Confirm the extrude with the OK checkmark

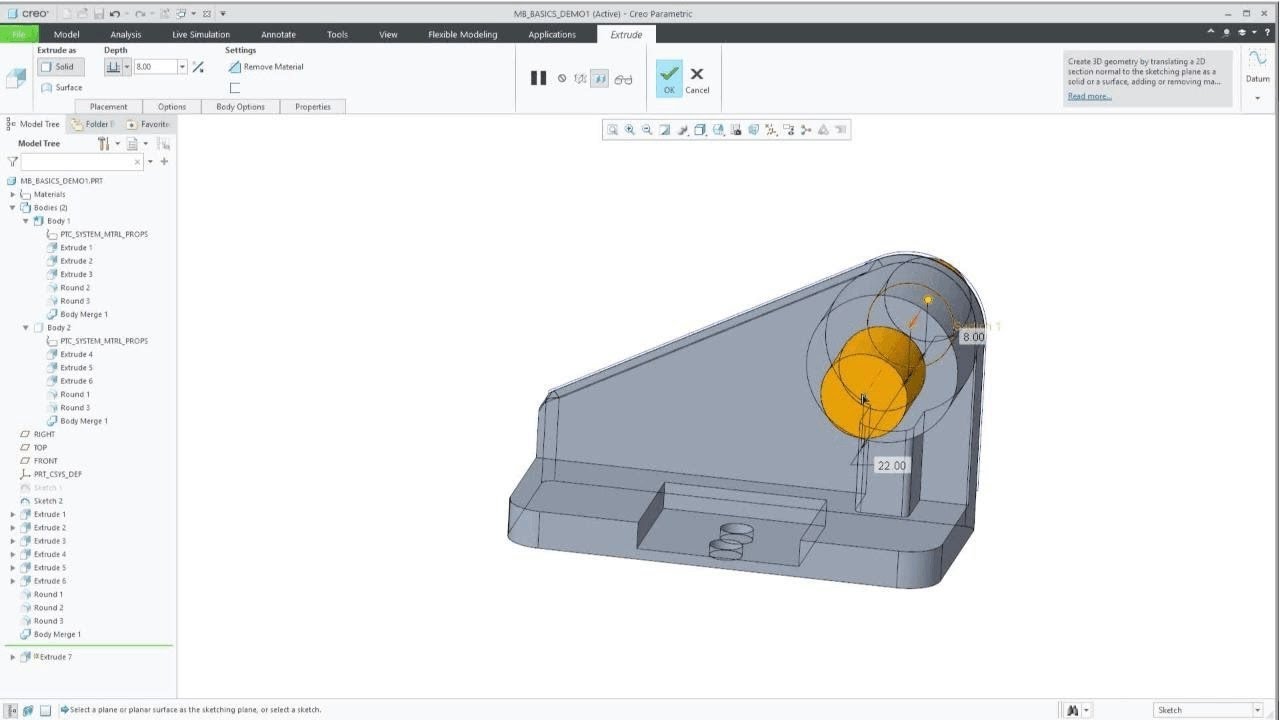(669, 78)
